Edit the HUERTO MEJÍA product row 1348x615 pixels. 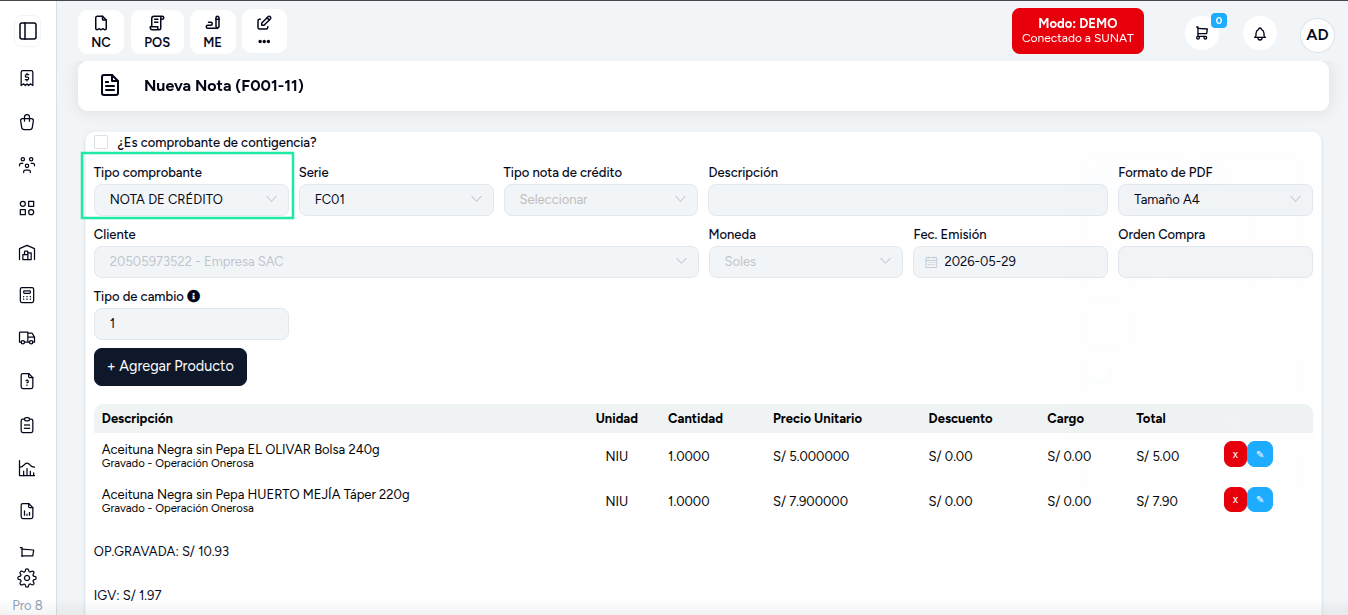(x=1260, y=500)
